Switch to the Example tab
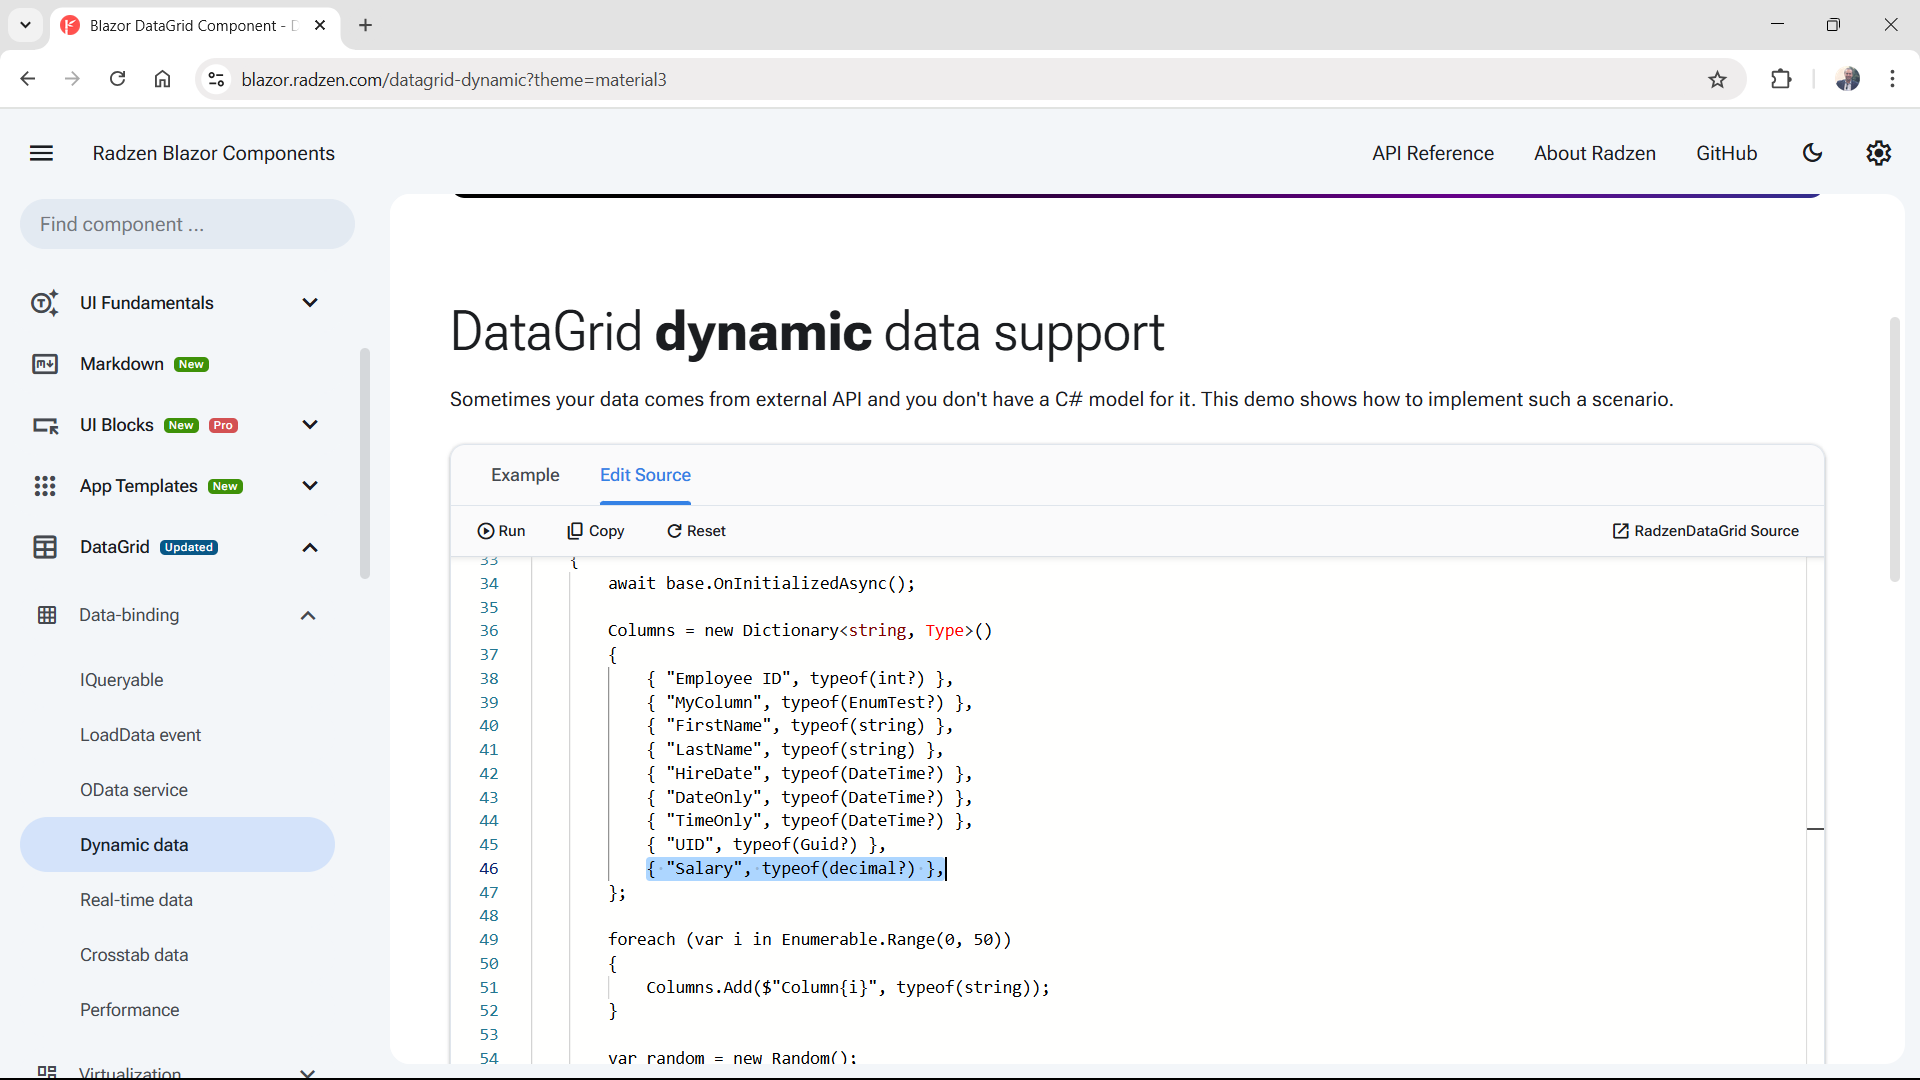 coord(525,475)
